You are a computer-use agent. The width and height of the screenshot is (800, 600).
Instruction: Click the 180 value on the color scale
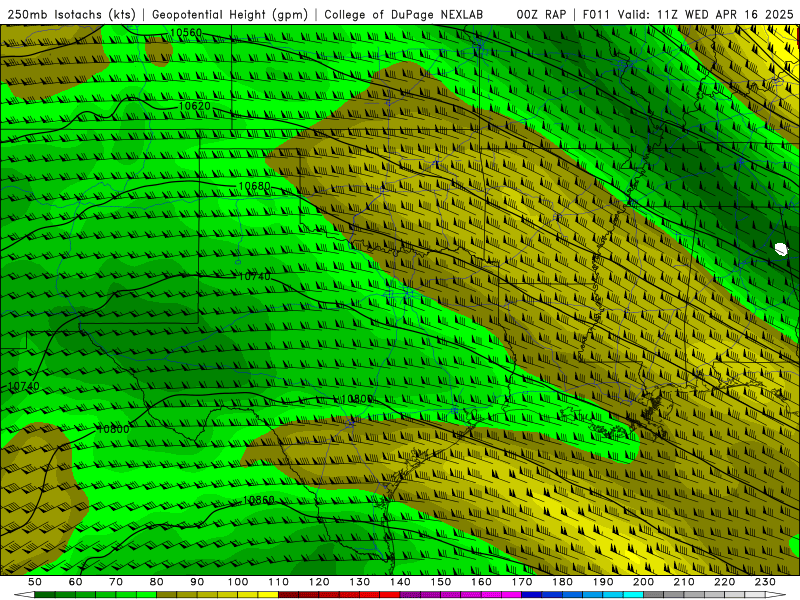(562, 582)
